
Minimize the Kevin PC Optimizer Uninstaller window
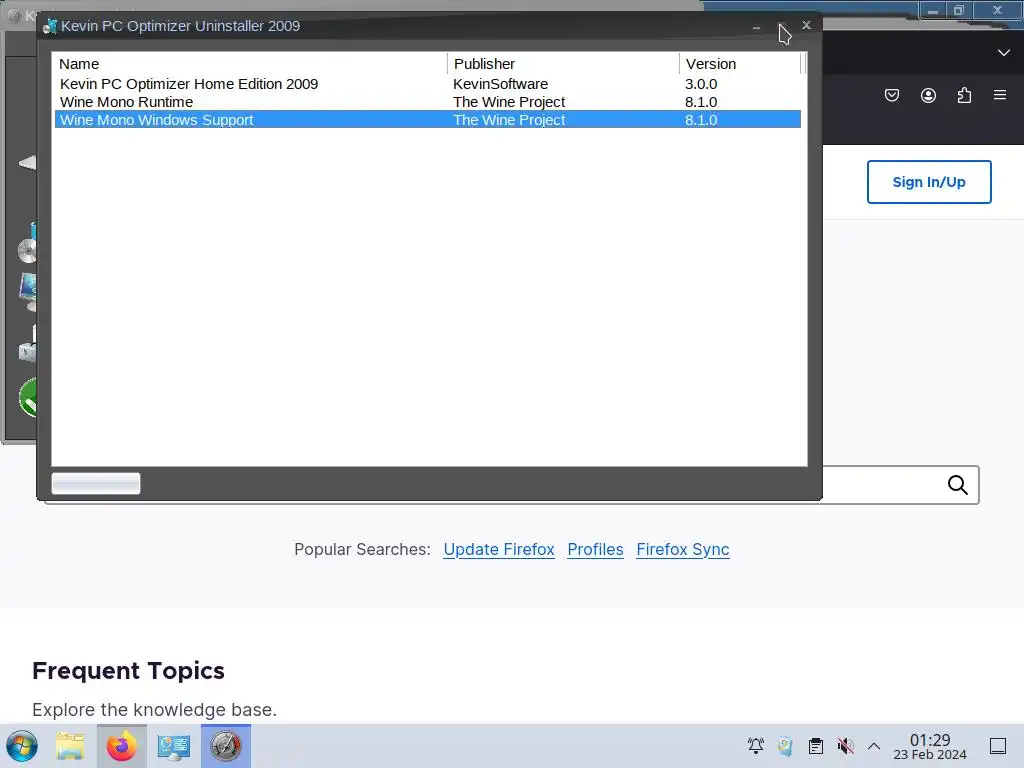pyautogui.click(x=756, y=27)
